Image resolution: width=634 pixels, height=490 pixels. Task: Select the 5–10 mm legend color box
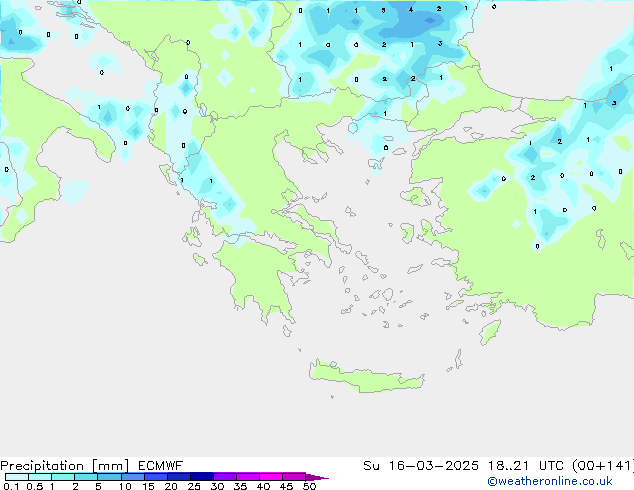pos(109,477)
